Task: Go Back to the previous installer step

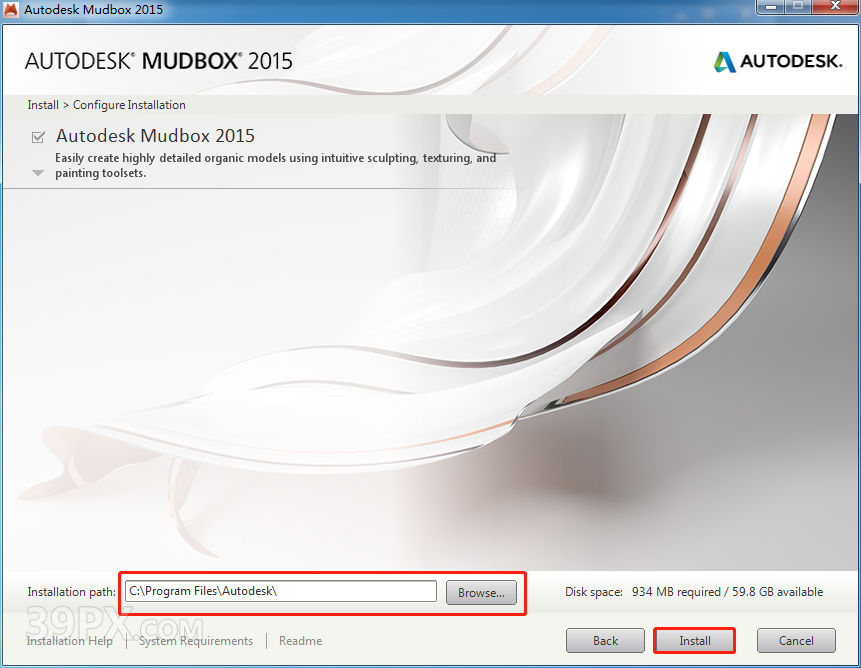Action: (605, 640)
